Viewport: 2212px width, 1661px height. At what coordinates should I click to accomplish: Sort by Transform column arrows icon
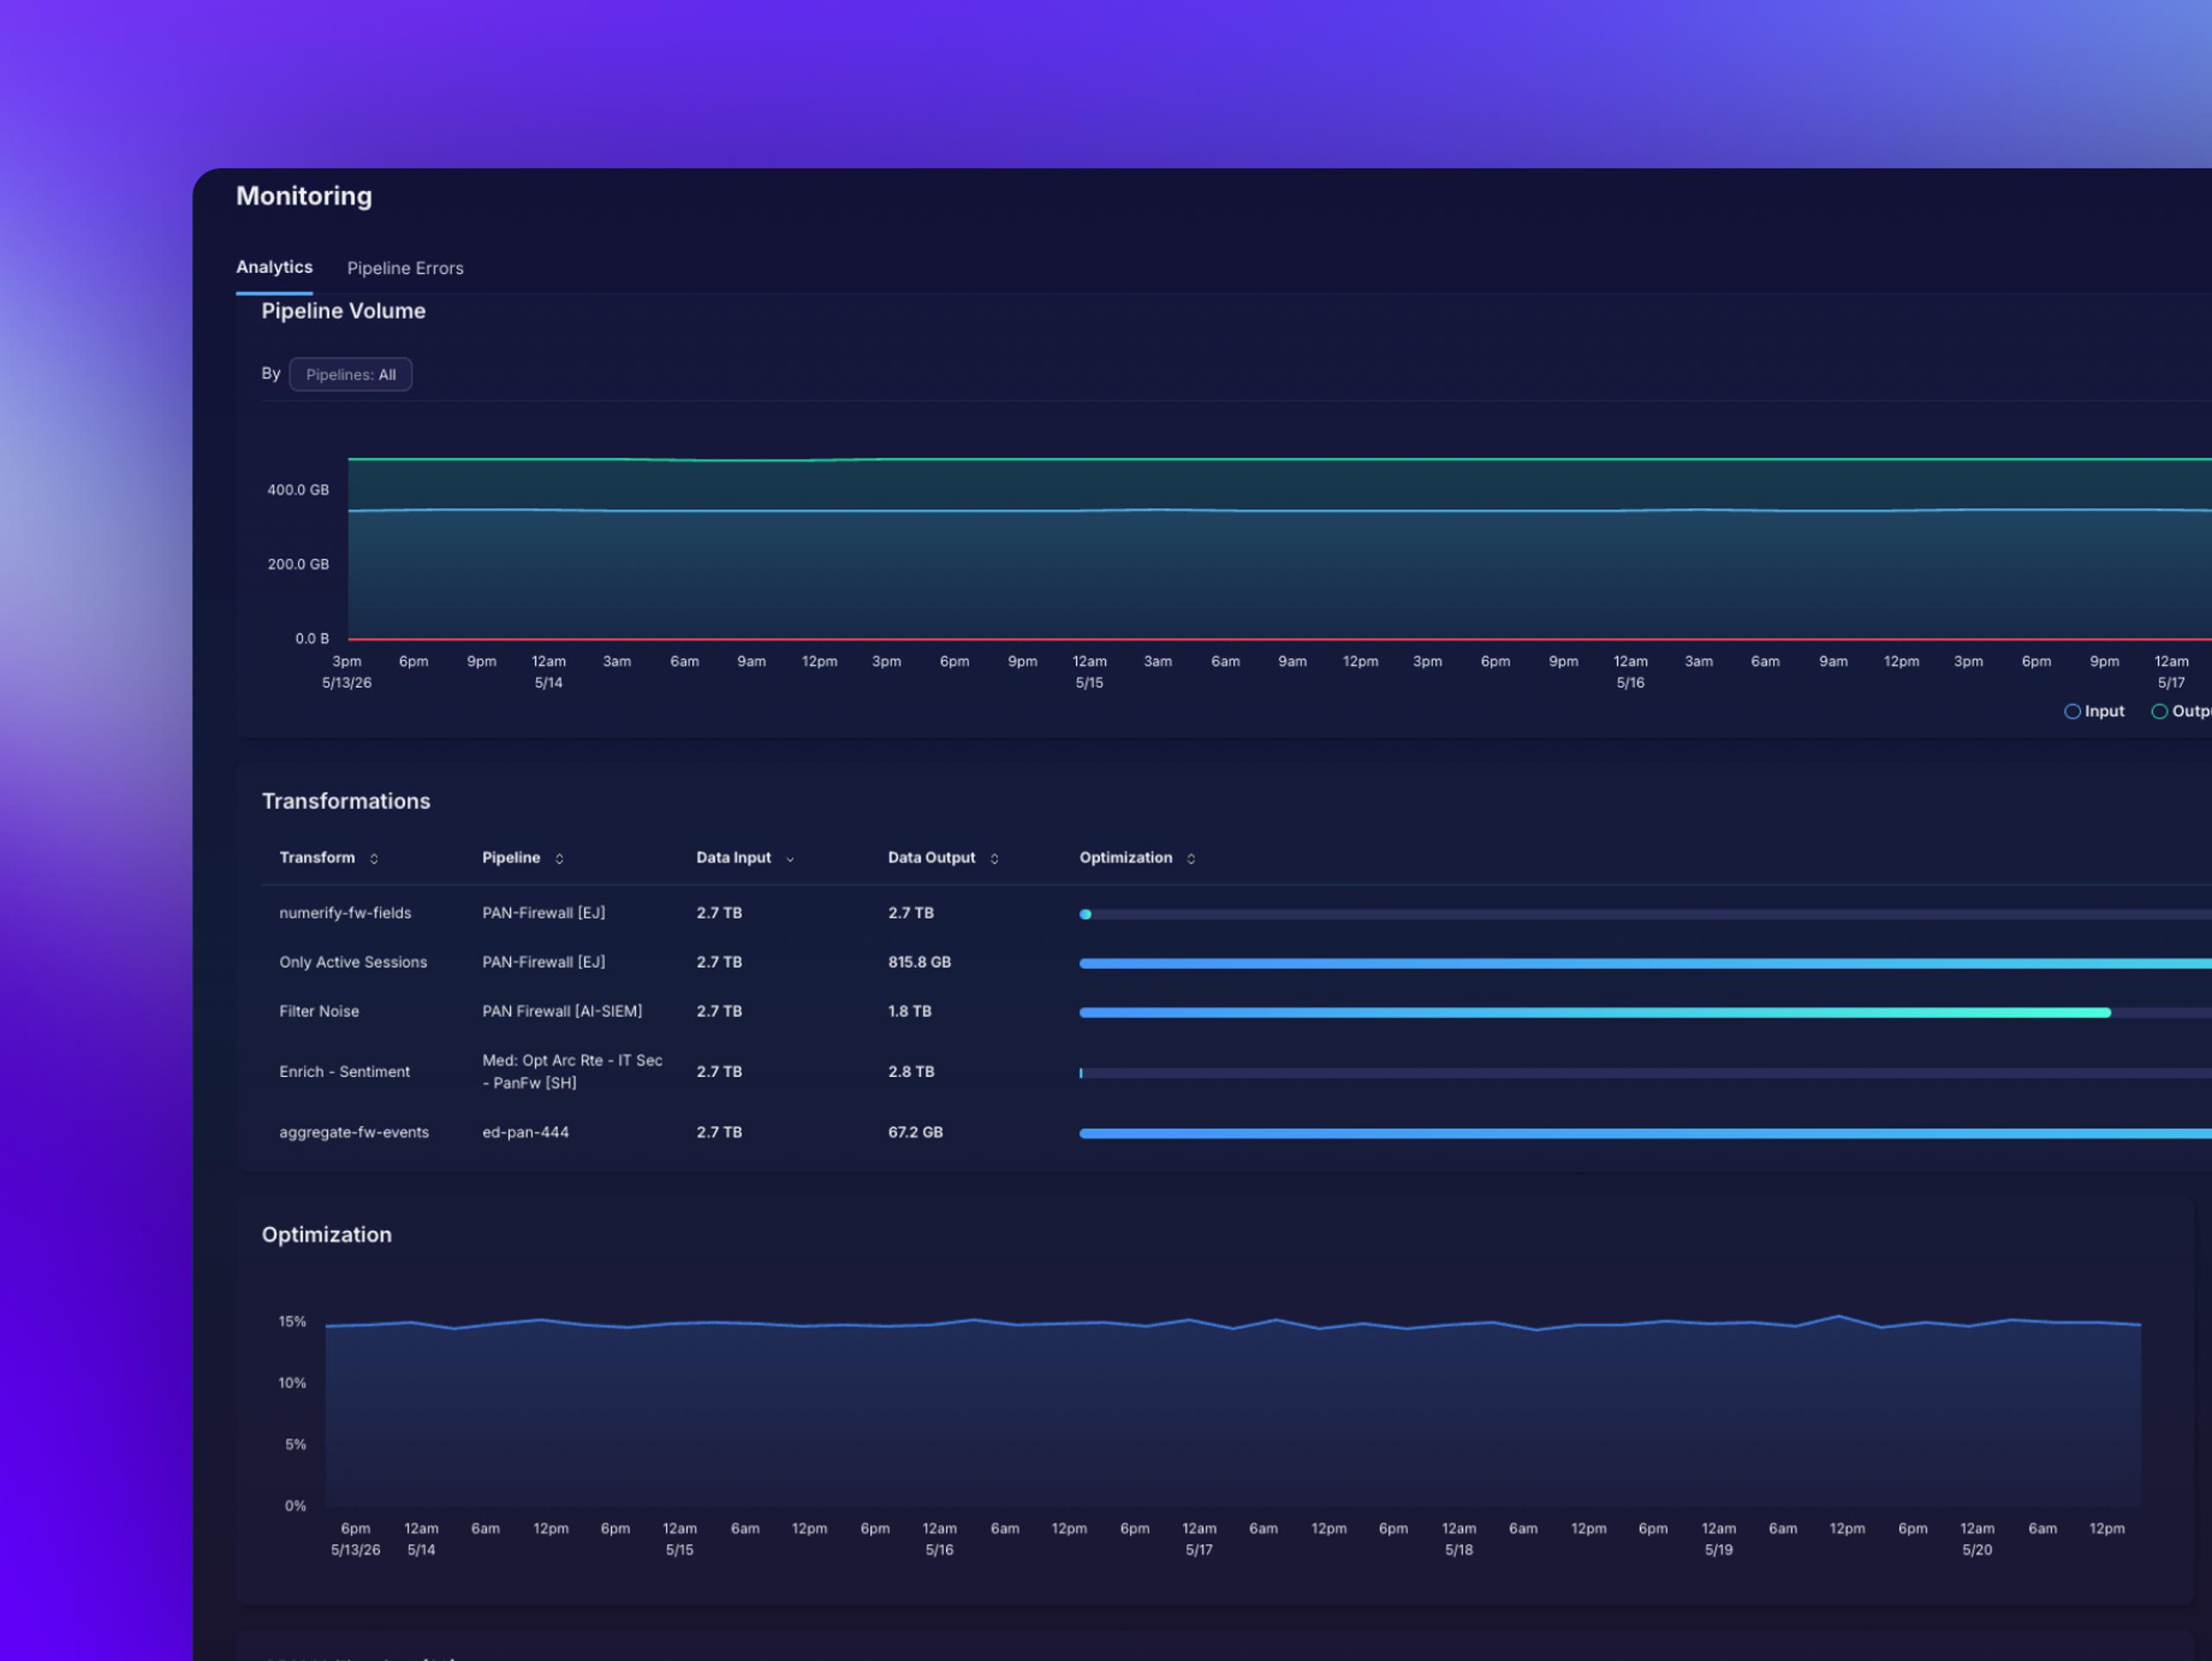(x=374, y=859)
